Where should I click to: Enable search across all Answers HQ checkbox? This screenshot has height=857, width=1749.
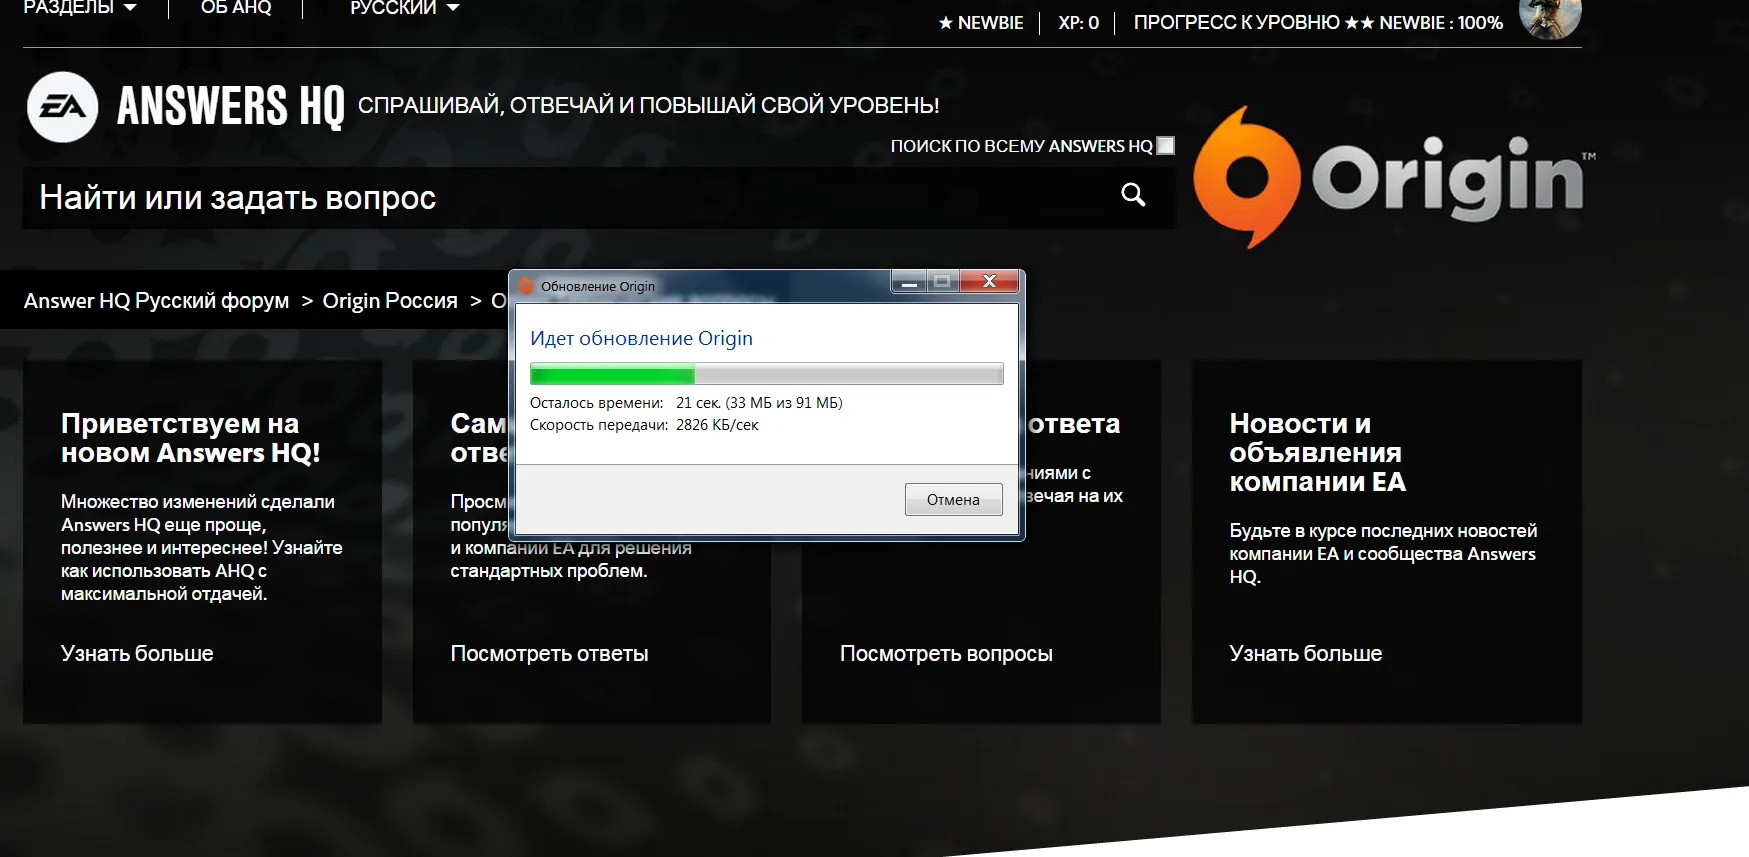point(1165,146)
